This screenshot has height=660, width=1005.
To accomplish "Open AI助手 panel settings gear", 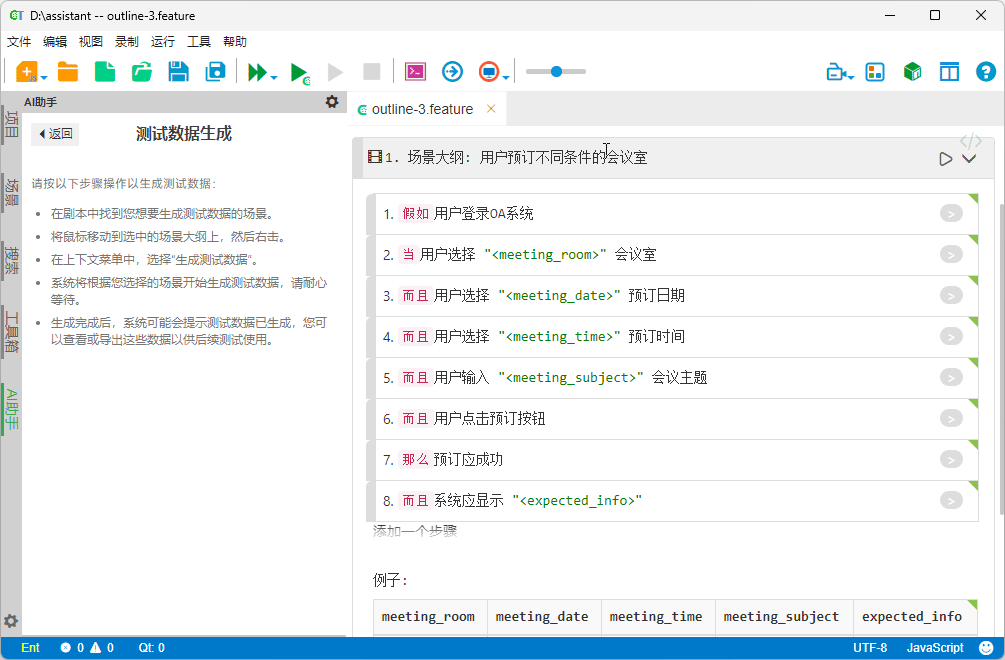I will pyautogui.click(x=332, y=101).
